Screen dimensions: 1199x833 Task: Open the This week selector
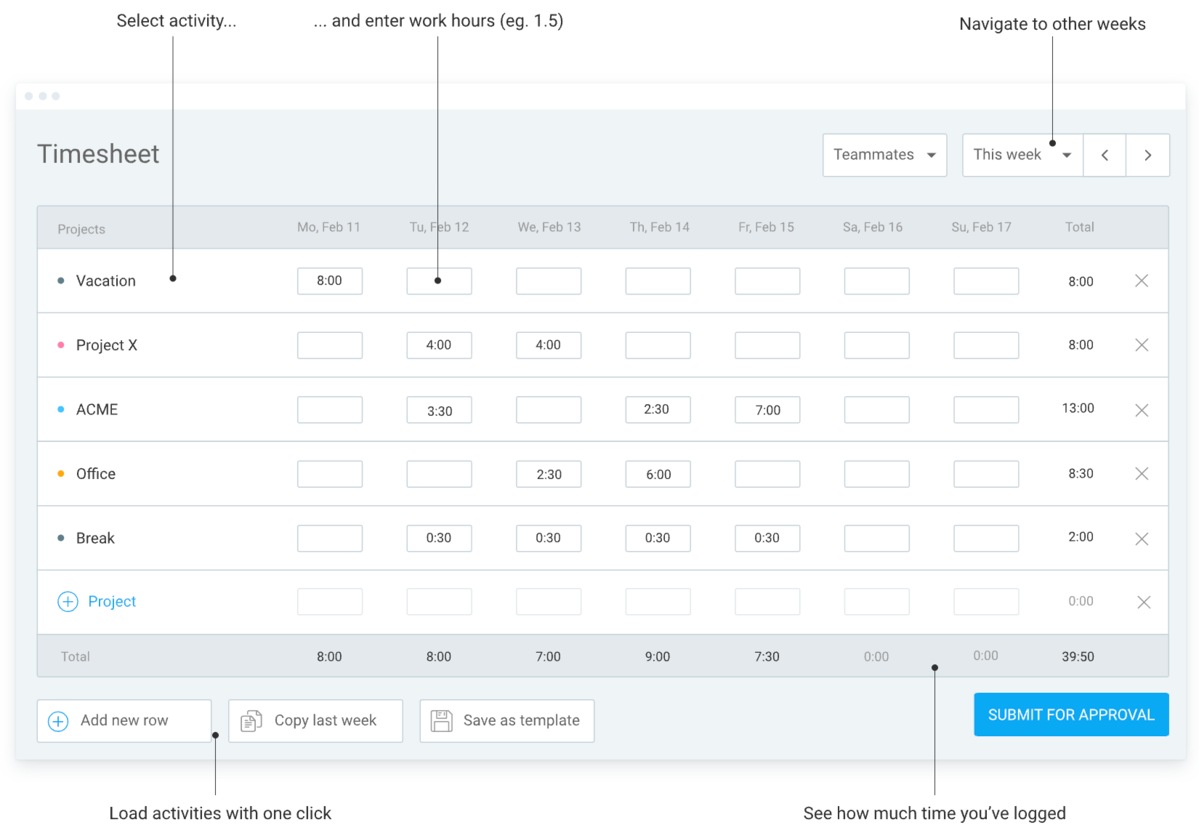[1021, 155]
